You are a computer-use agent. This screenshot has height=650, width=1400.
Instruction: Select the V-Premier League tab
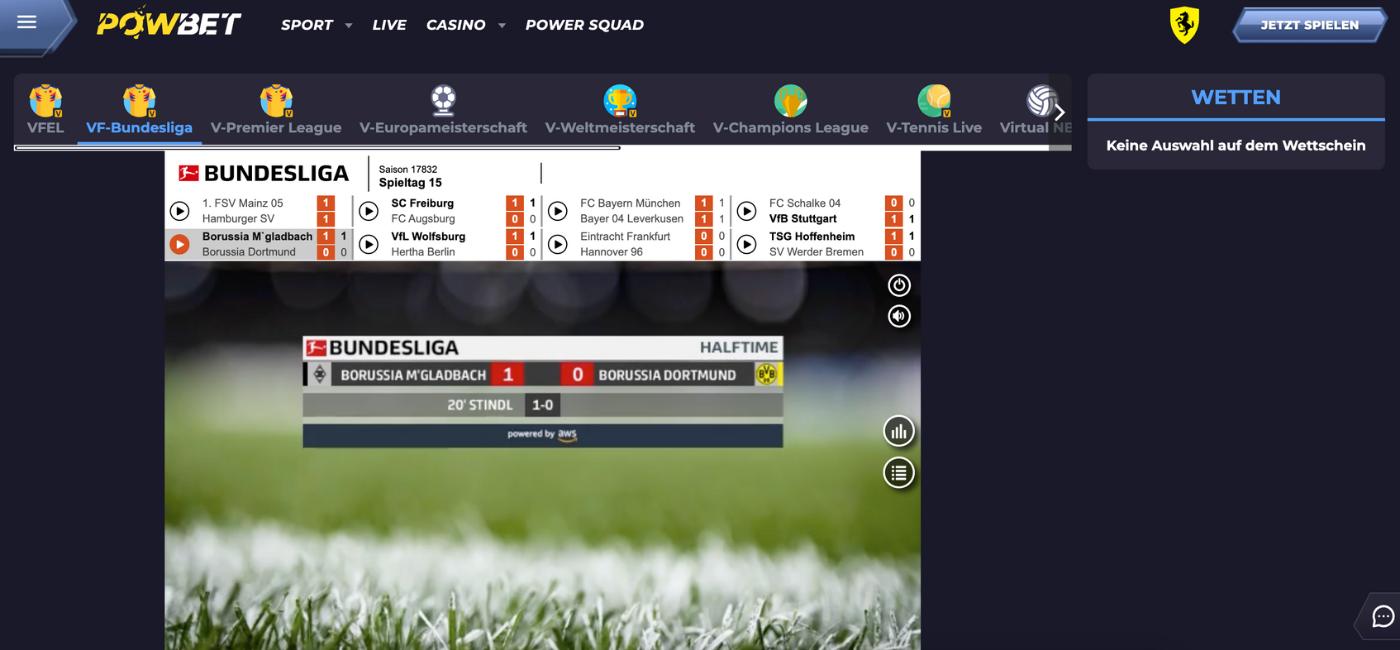point(276,110)
